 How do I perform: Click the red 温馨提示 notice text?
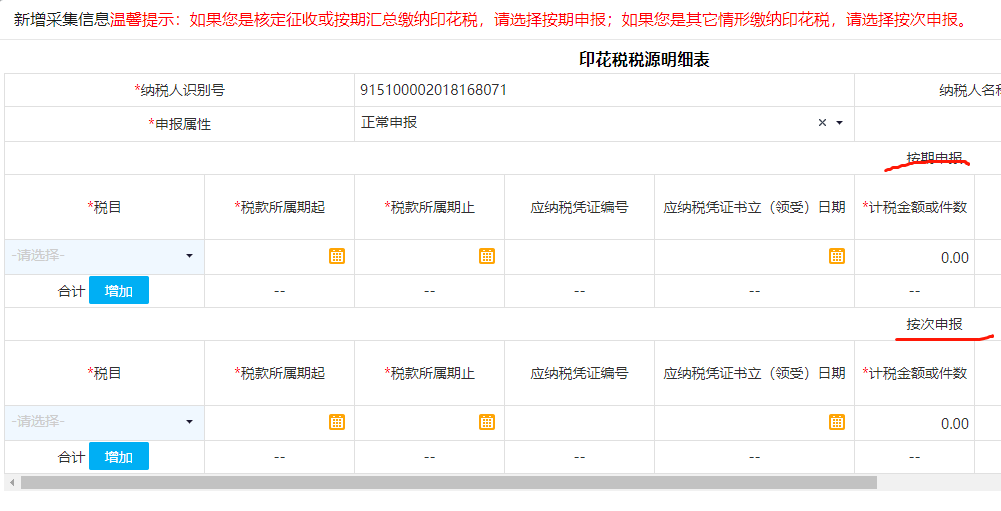(x=538, y=20)
